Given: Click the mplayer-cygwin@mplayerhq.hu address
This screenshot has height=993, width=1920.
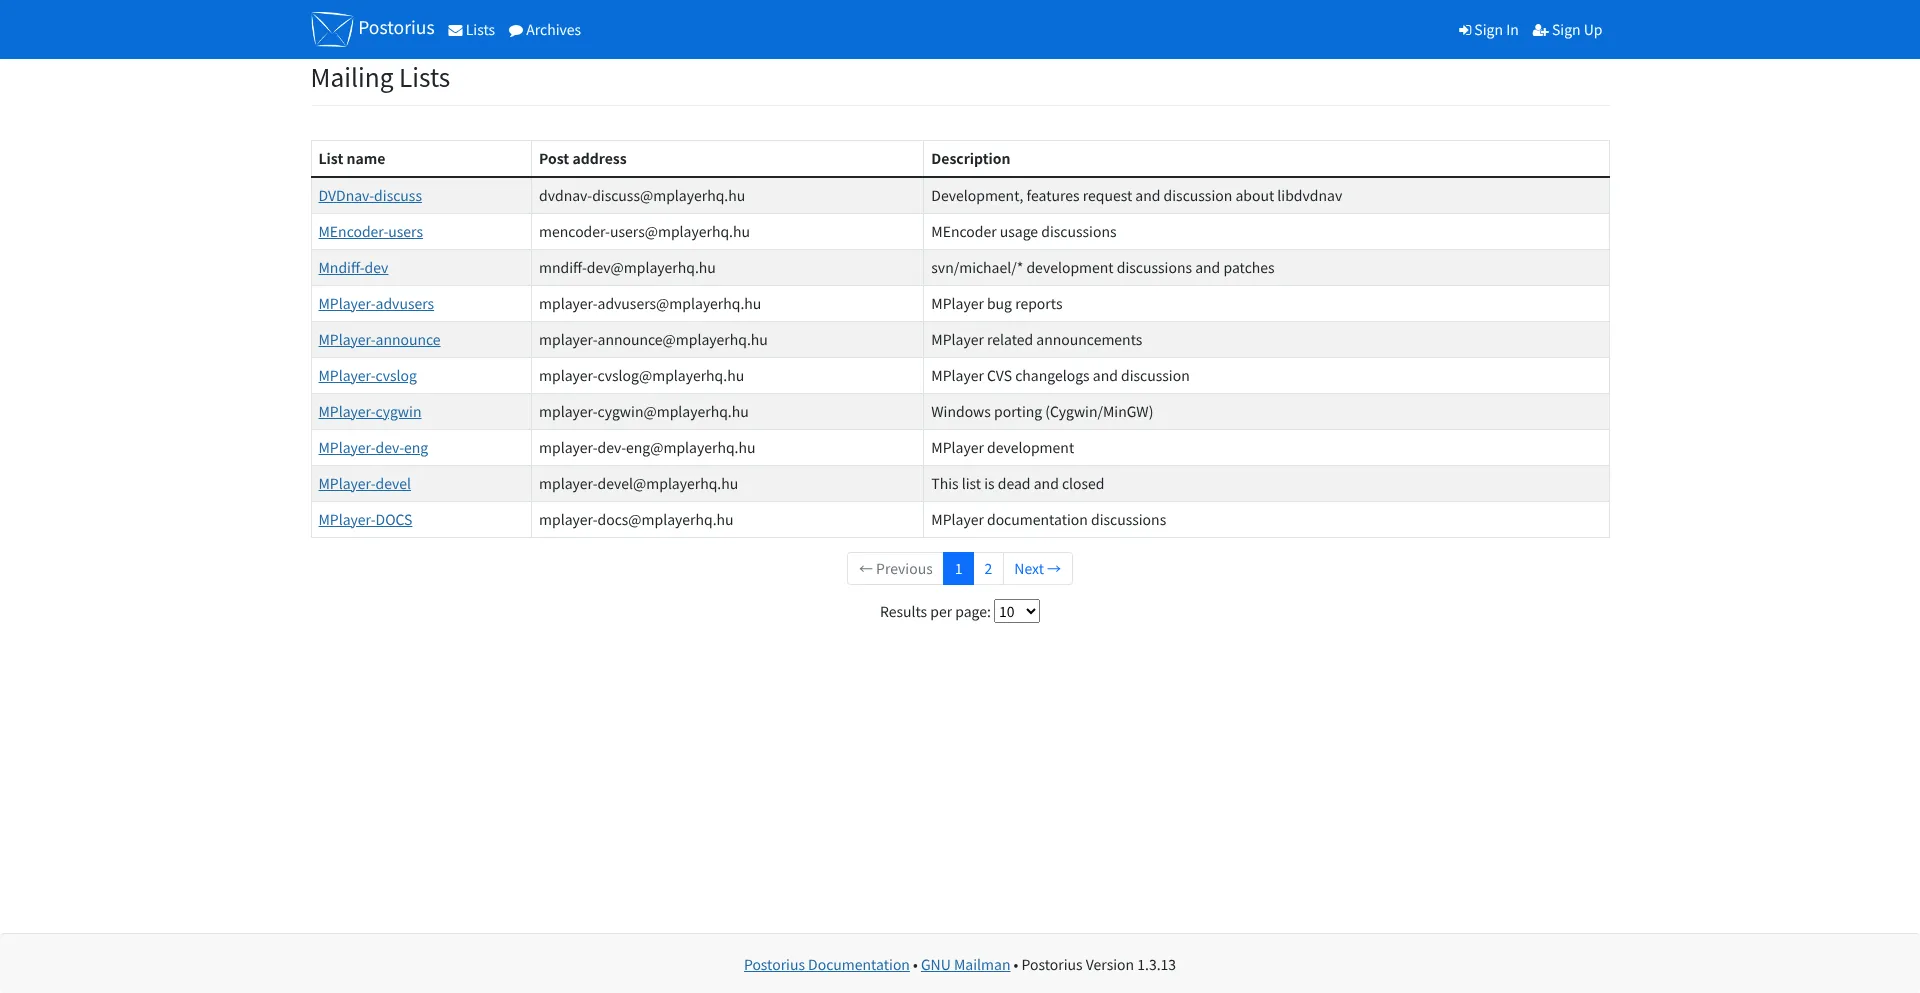Looking at the screenshot, I should (644, 412).
